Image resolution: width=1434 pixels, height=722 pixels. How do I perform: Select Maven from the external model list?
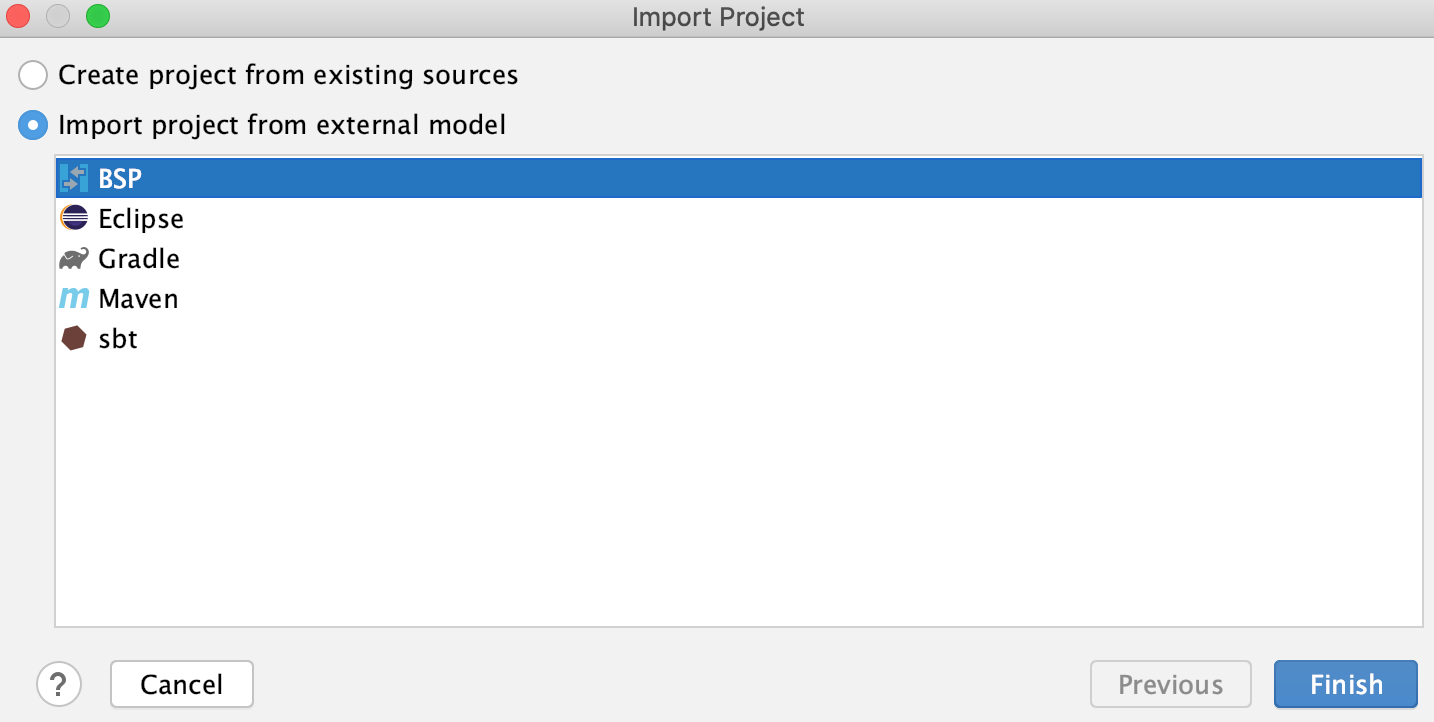pyautogui.click(x=137, y=298)
